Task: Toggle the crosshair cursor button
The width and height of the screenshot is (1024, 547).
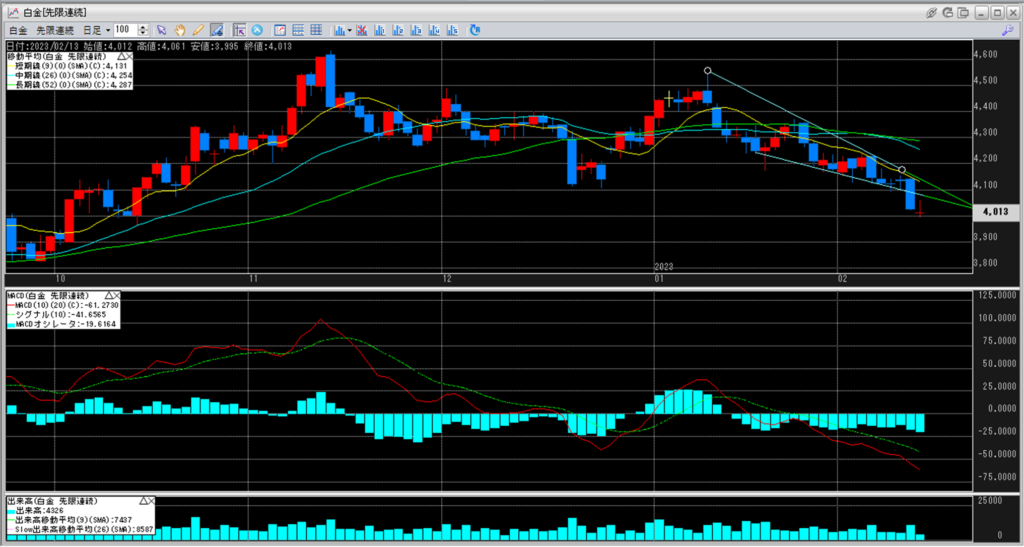Action: click(238, 30)
